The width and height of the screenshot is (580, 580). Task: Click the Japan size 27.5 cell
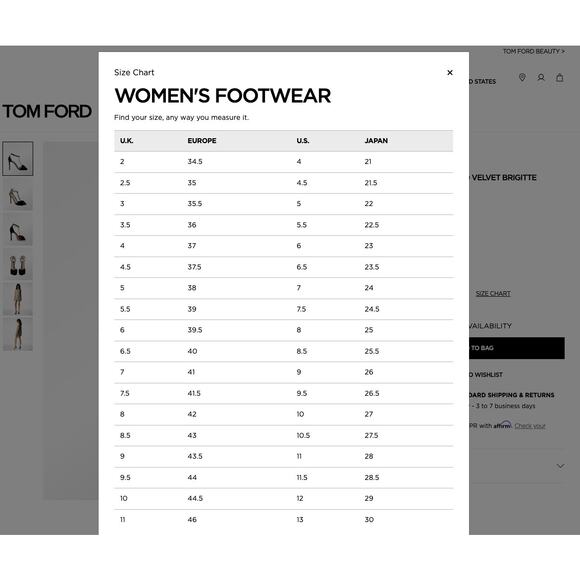[371, 435]
